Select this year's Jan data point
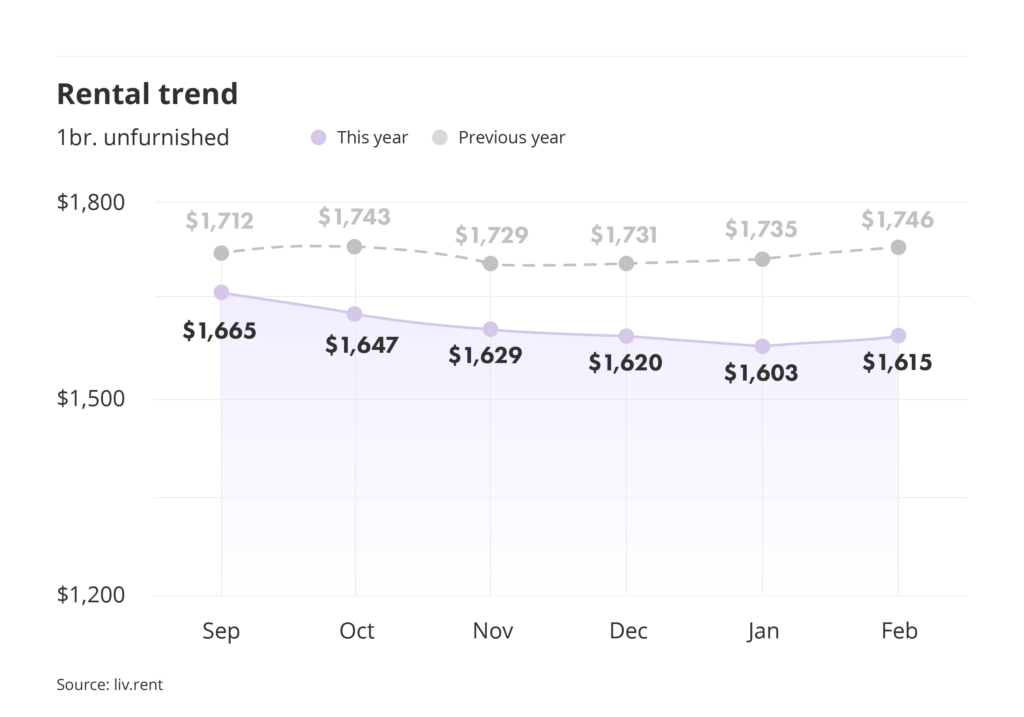 pos(762,346)
